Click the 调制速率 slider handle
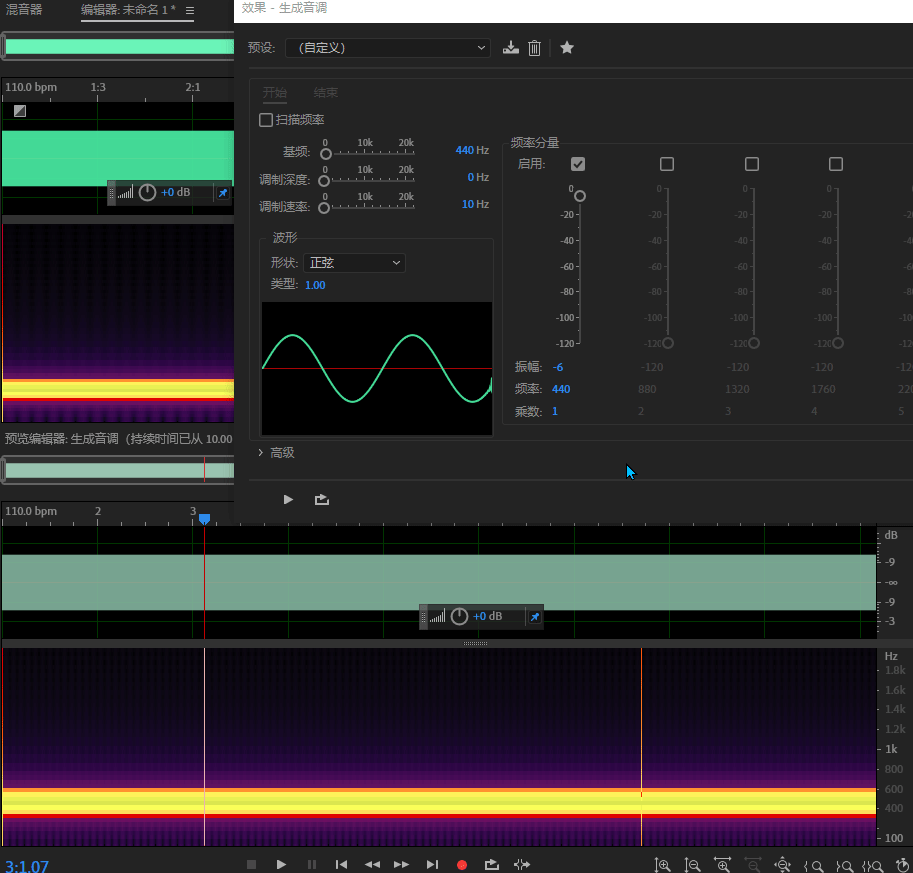The height and width of the screenshot is (873, 913). click(x=324, y=208)
